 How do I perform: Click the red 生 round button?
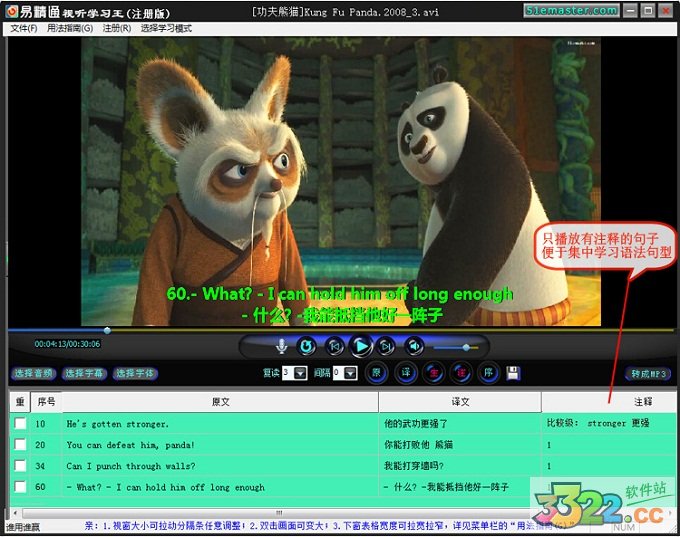pos(434,373)
